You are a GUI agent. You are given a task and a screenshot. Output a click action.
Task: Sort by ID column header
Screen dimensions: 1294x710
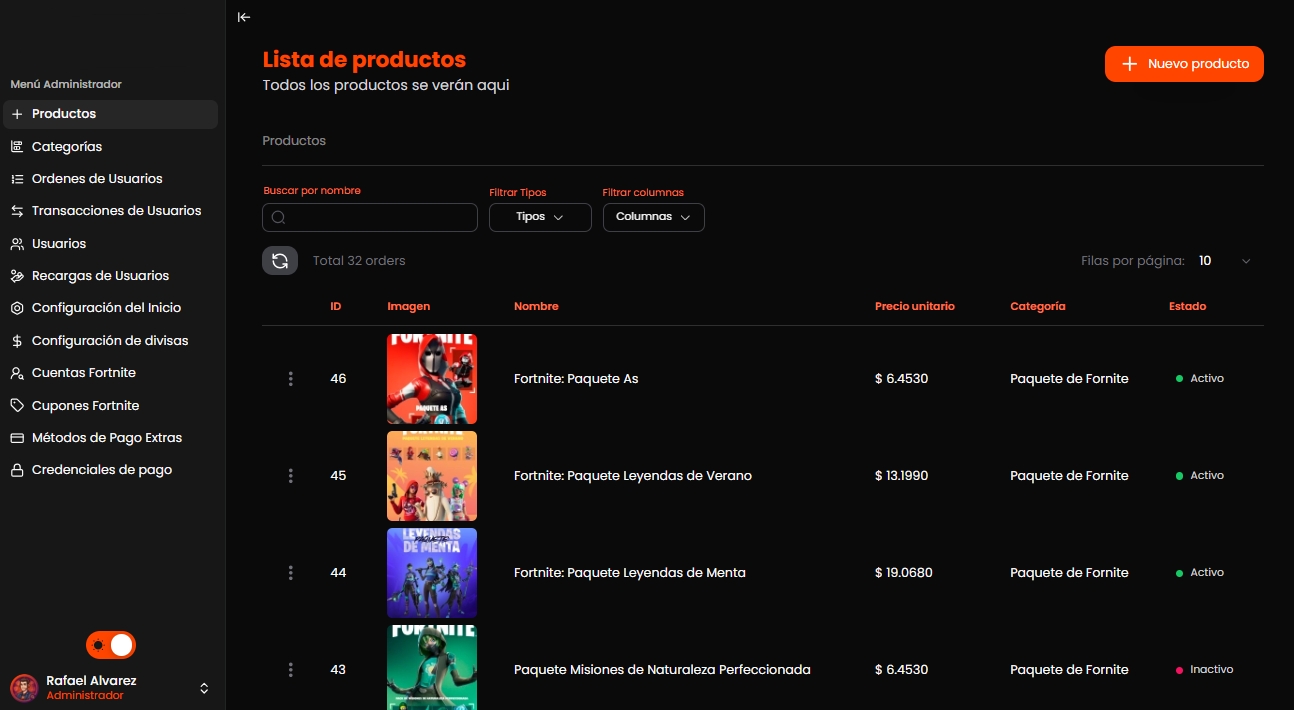[x=336, y=306]
